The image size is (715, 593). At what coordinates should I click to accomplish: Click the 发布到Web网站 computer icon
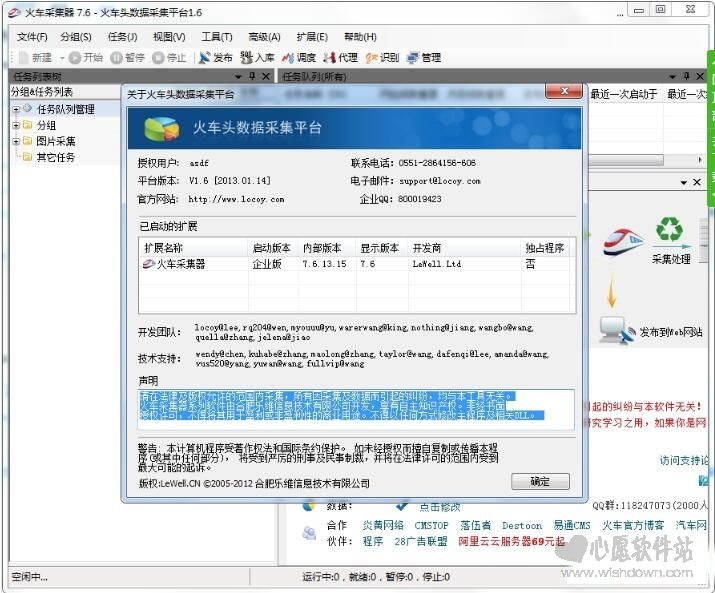click(x=617, y=330)
